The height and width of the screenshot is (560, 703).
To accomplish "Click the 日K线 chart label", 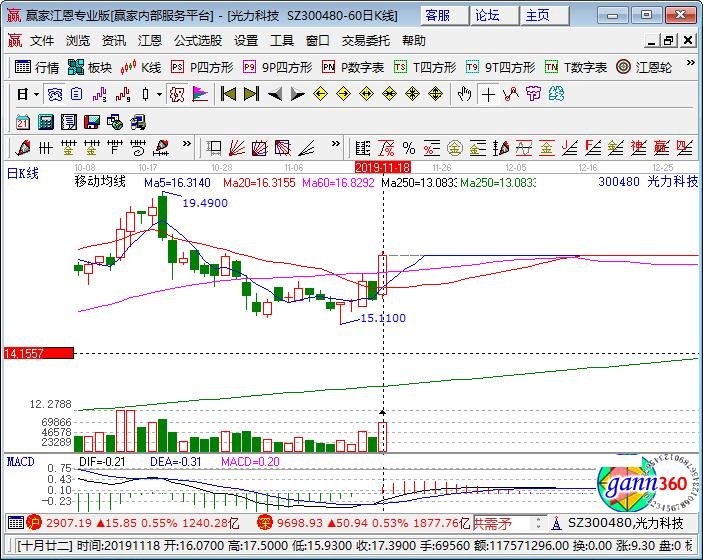I will click(x=22, y=173).
